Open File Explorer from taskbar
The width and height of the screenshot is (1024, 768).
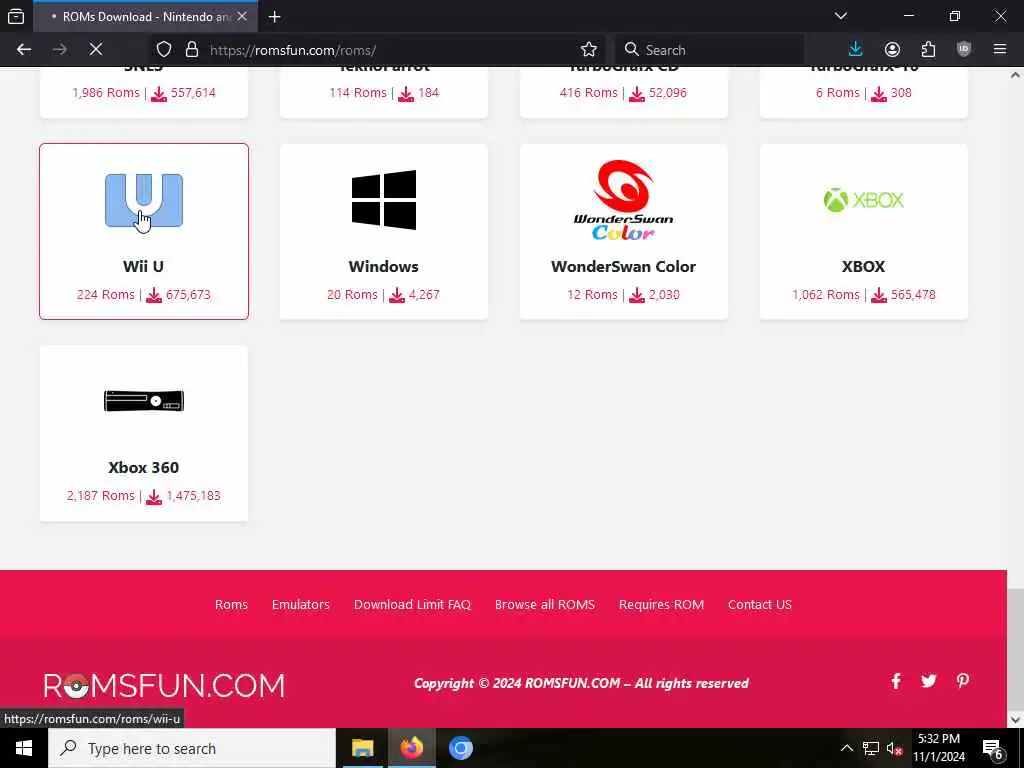pyautogui.click(x=362, y=748)
